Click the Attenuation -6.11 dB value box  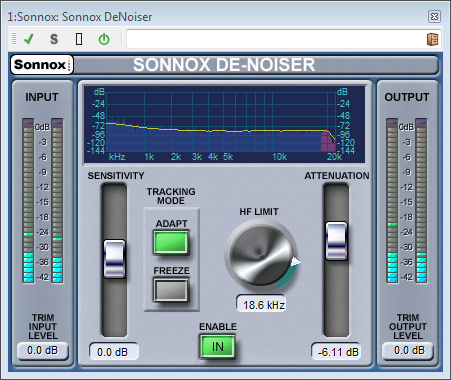[336, 352]
